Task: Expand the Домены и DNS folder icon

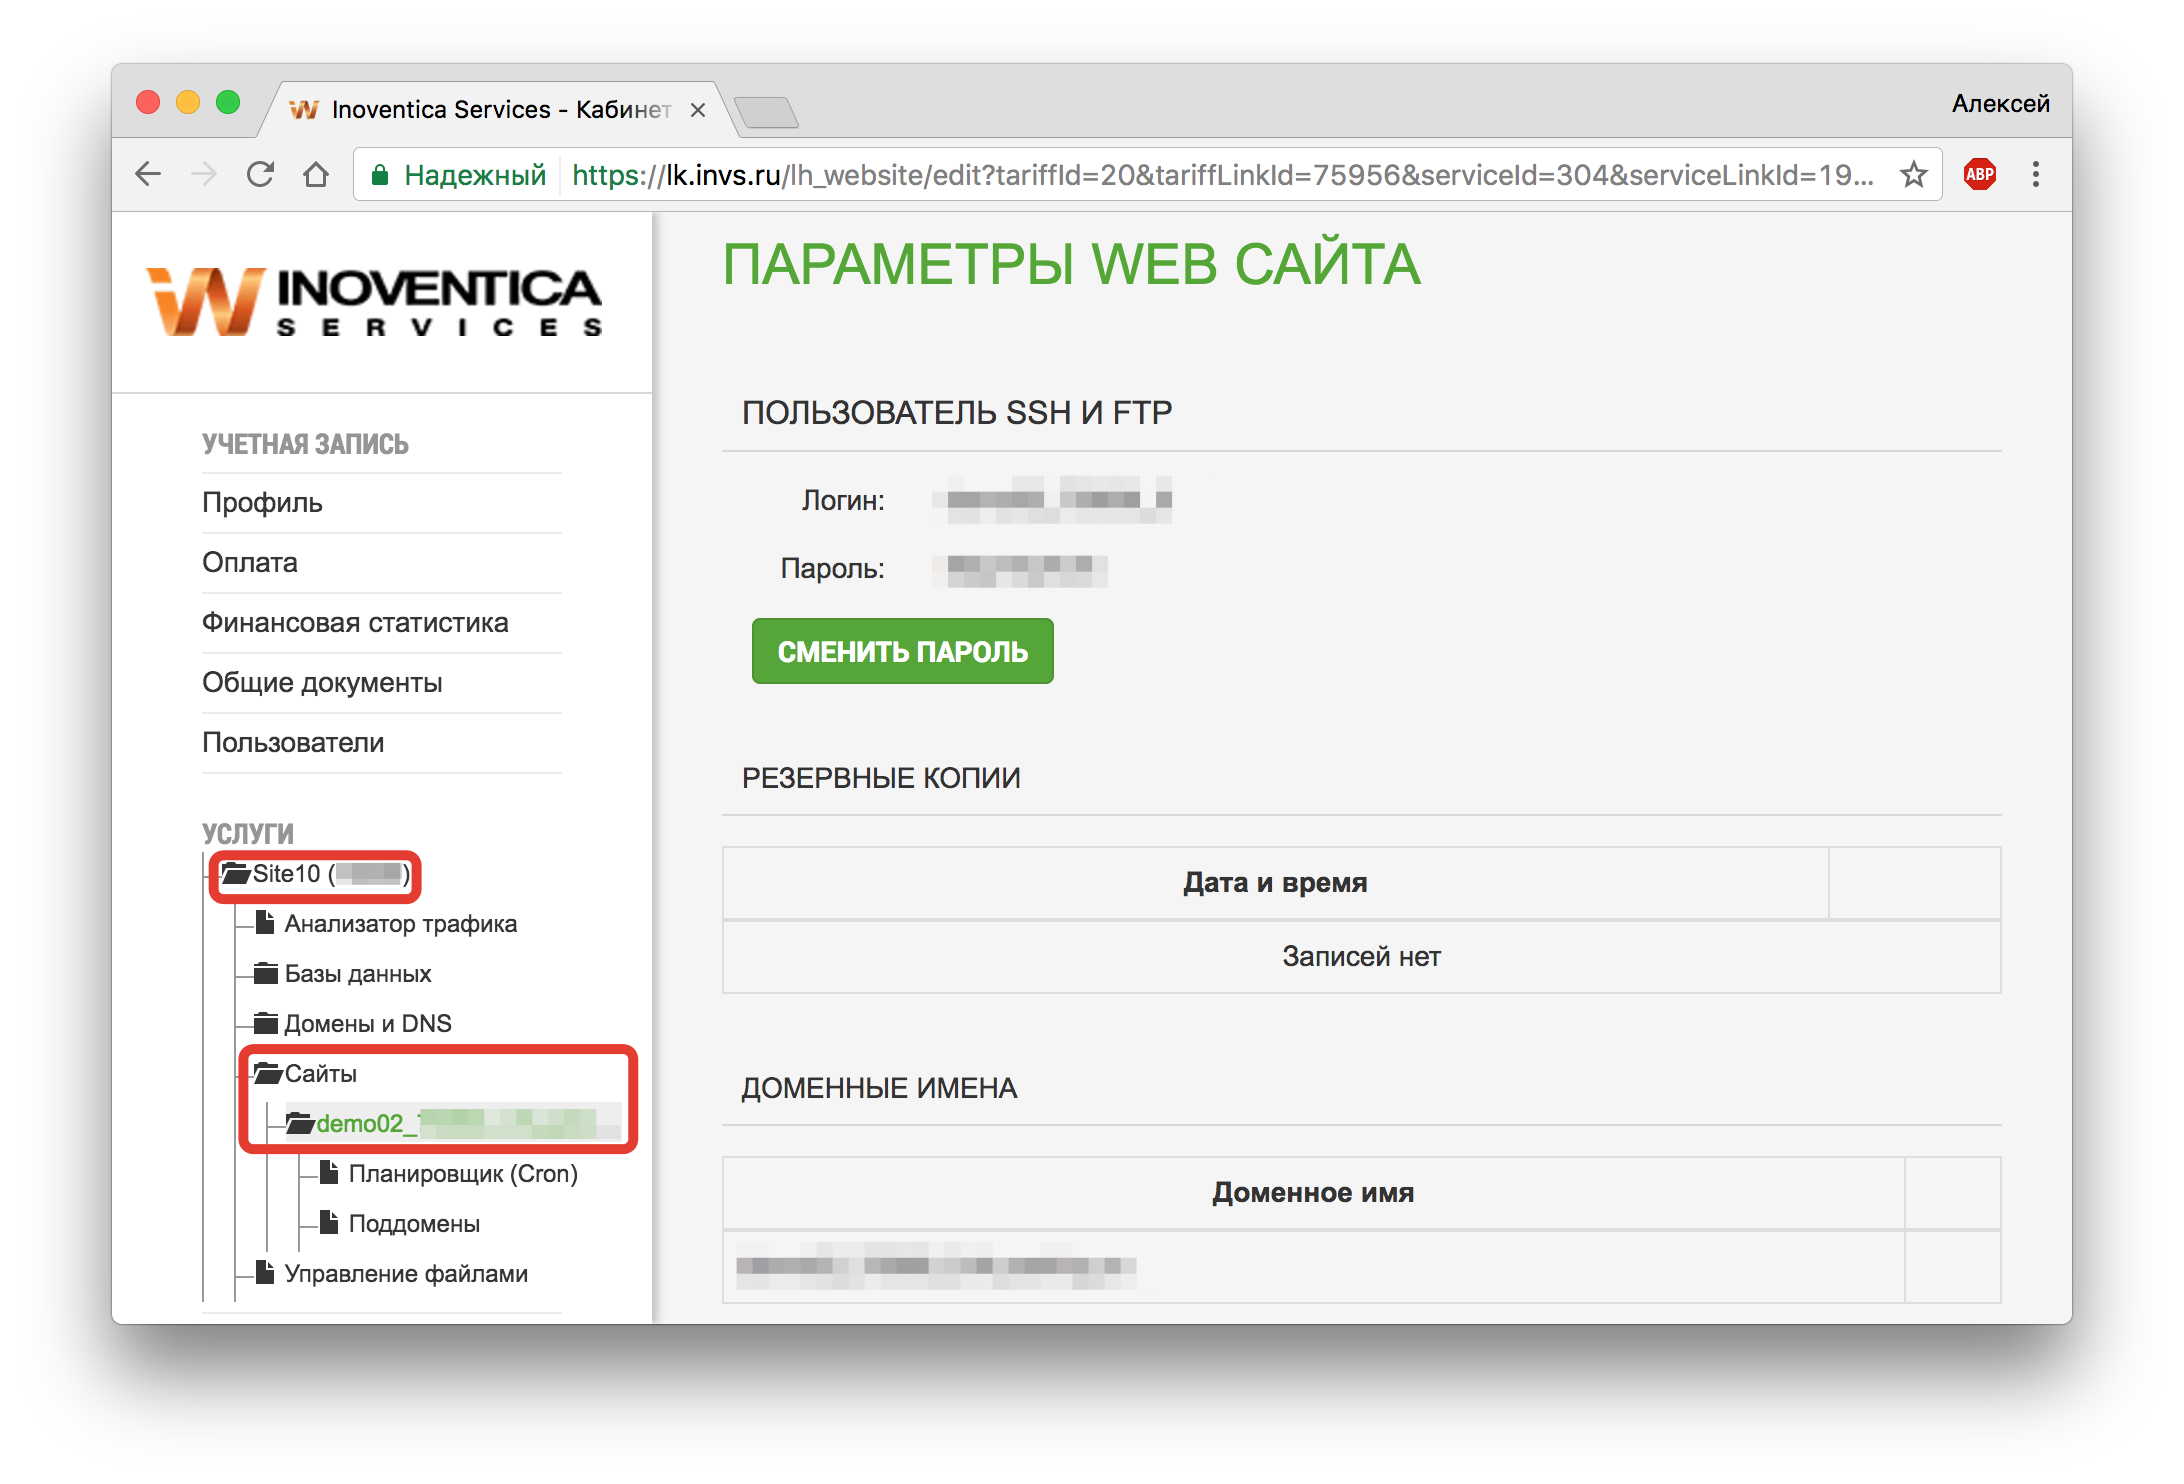Action: [266, 1022]
